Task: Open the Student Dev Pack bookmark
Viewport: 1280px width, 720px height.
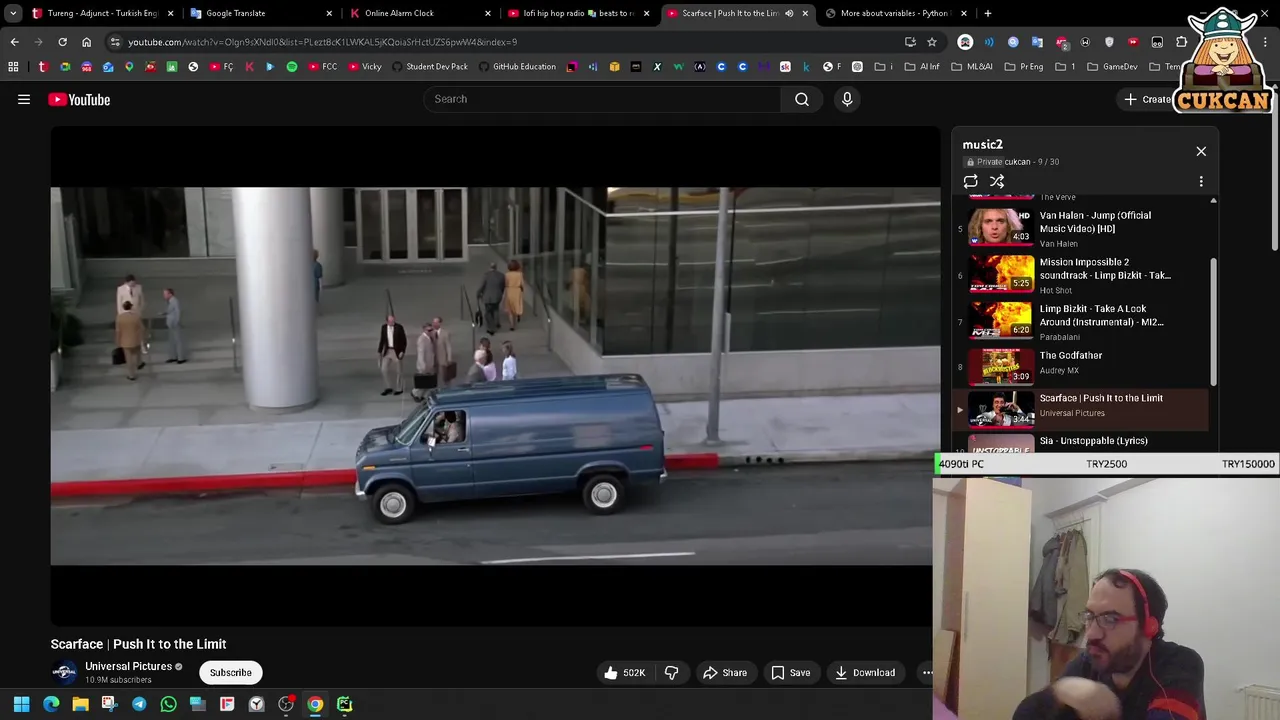Action: (430, 67)
